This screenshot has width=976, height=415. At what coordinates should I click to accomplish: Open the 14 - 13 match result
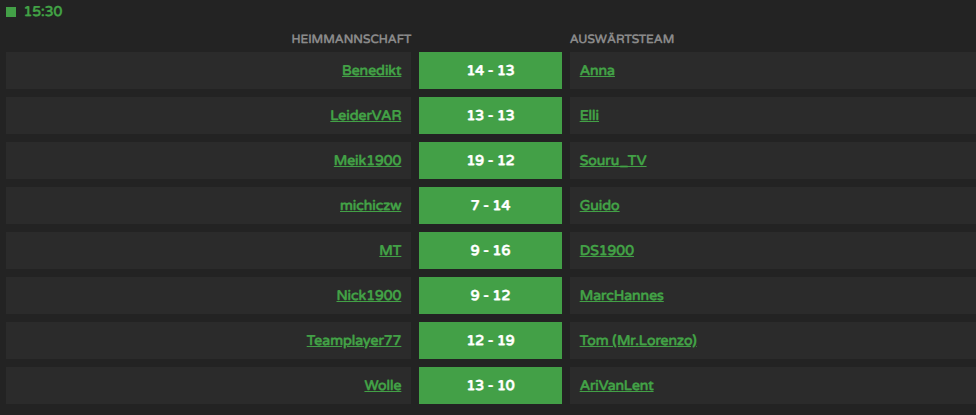pyautogui.click(x=490, y=70)
